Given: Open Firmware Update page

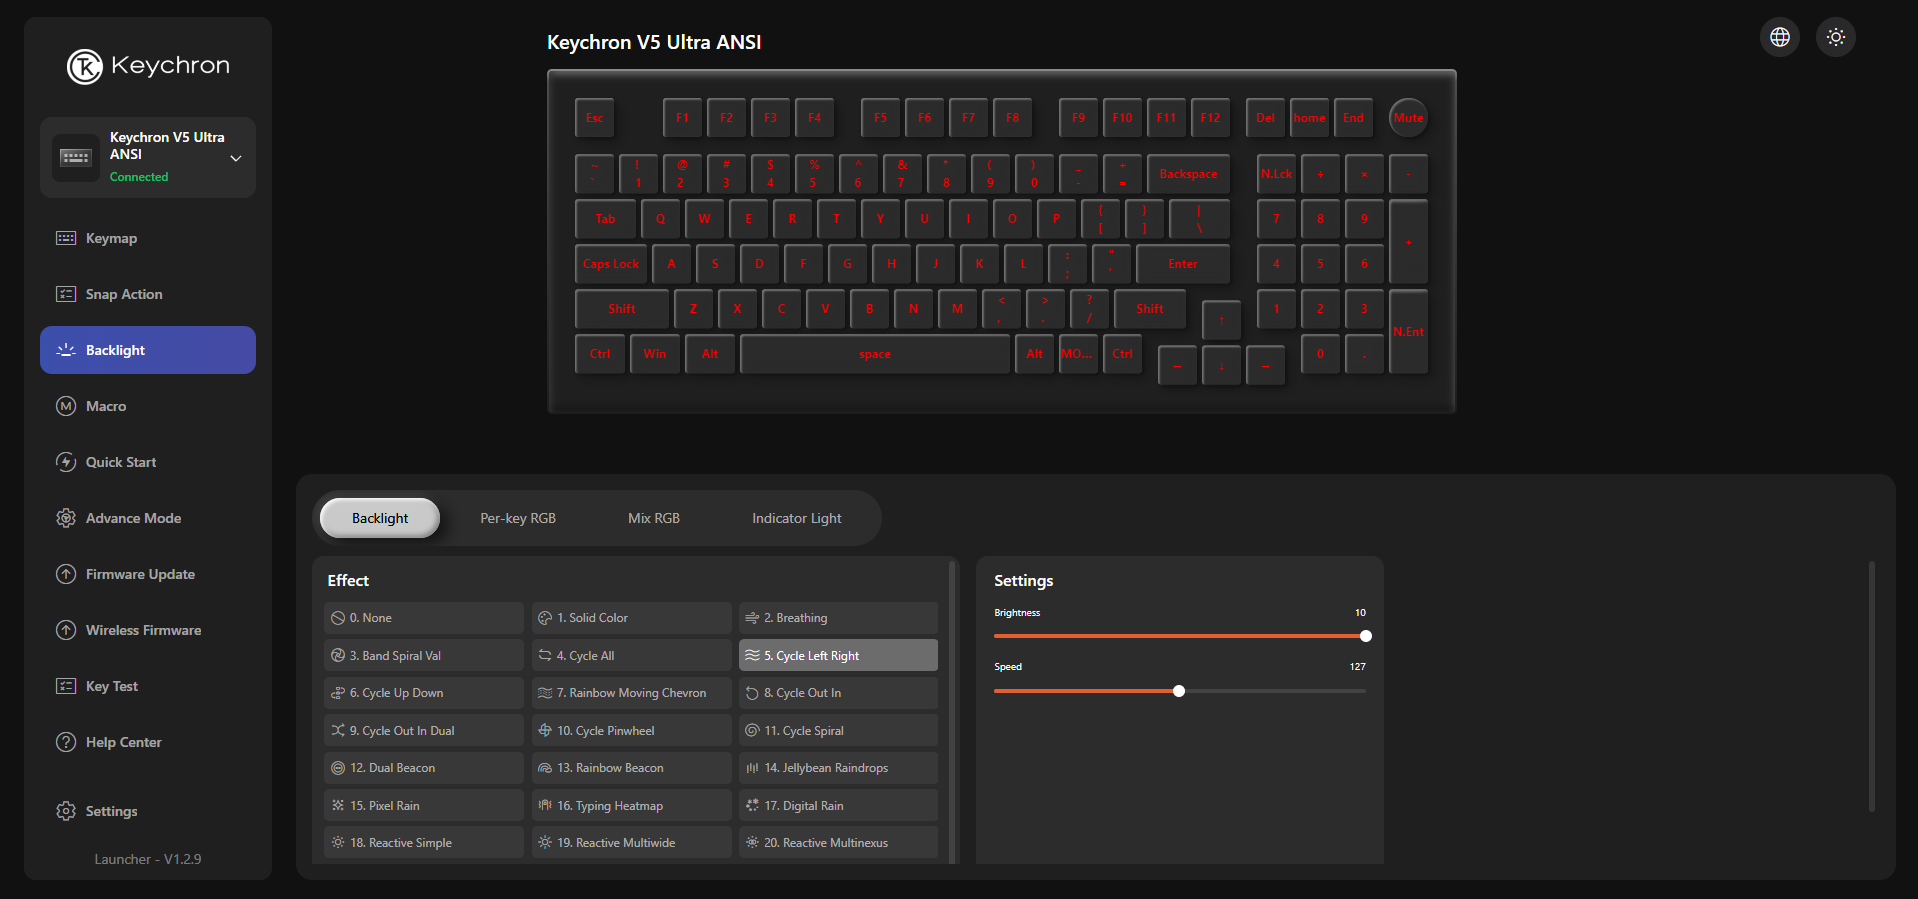Looking at the screenshot, I should [x=148, y=574].
